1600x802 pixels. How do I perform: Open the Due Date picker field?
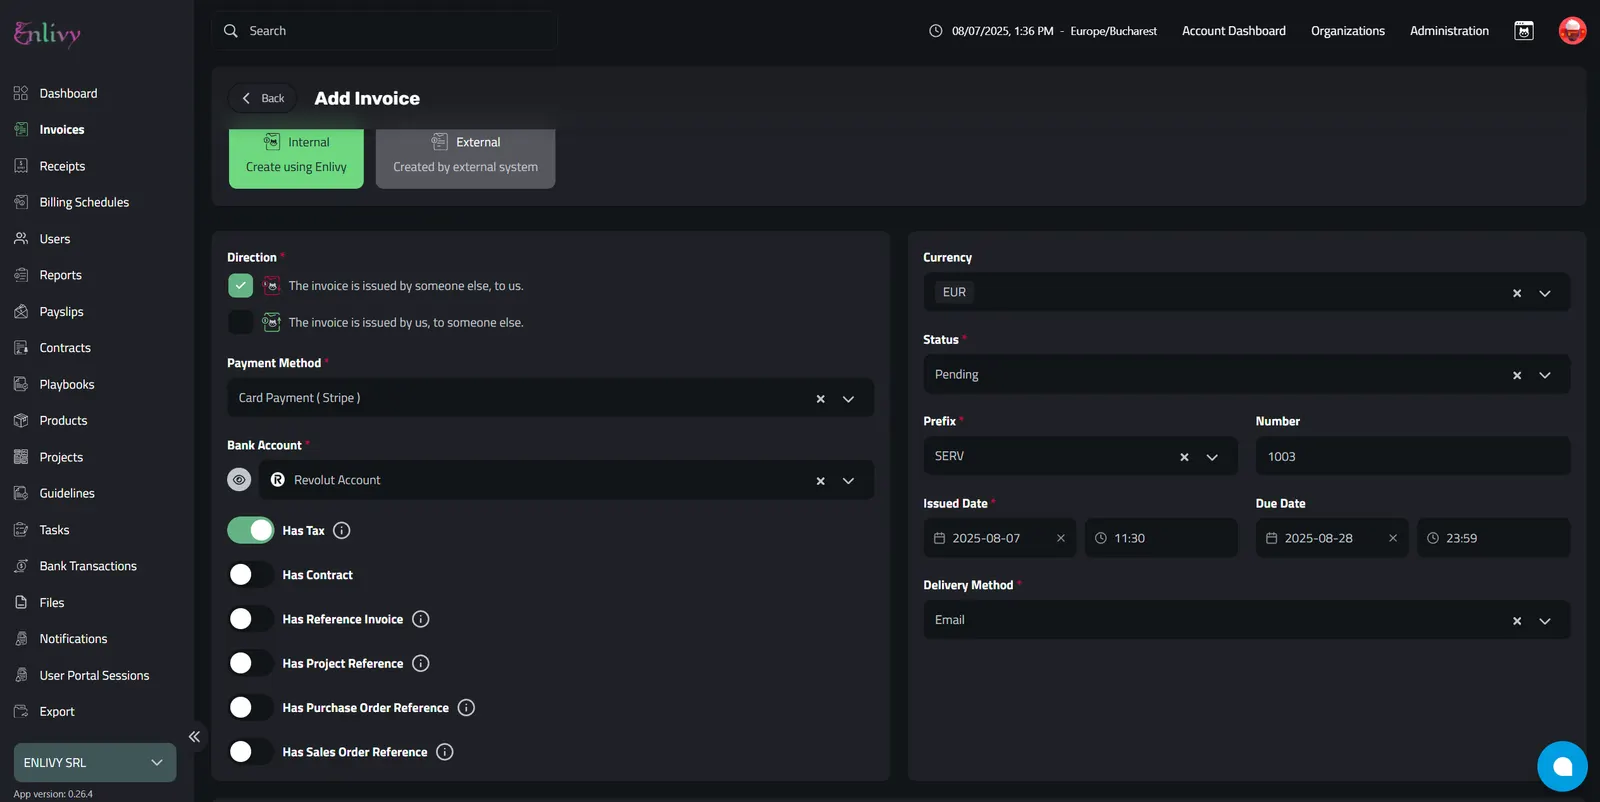[x=1332, y=538]
